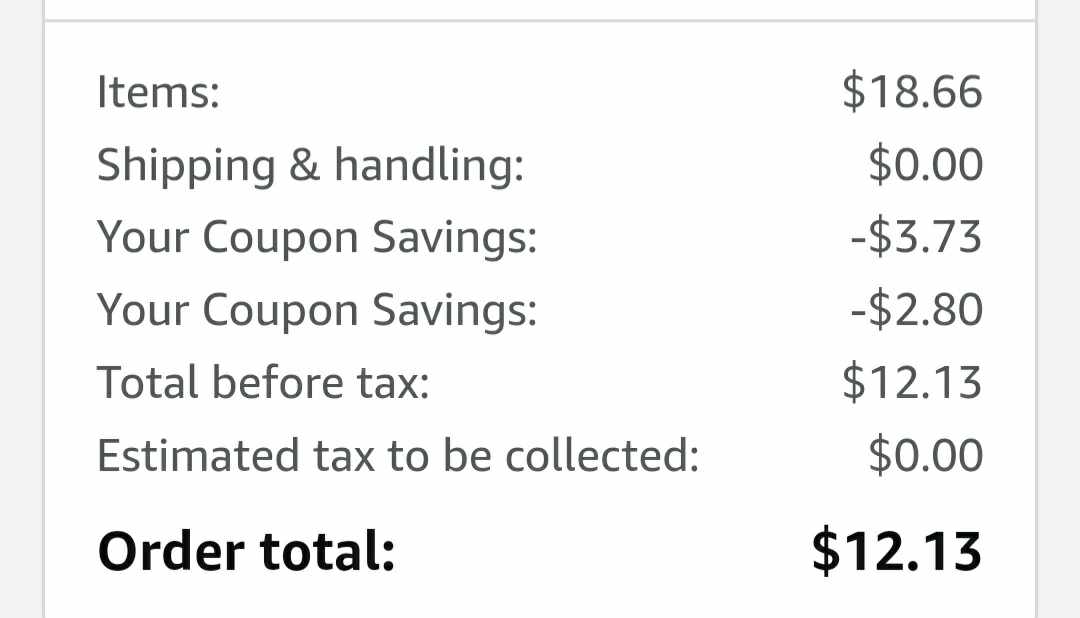The height and width of the screenshot is (618, 1080).
Task: Click the second Your Coupon Savings label
Action: tap(317, 311)
